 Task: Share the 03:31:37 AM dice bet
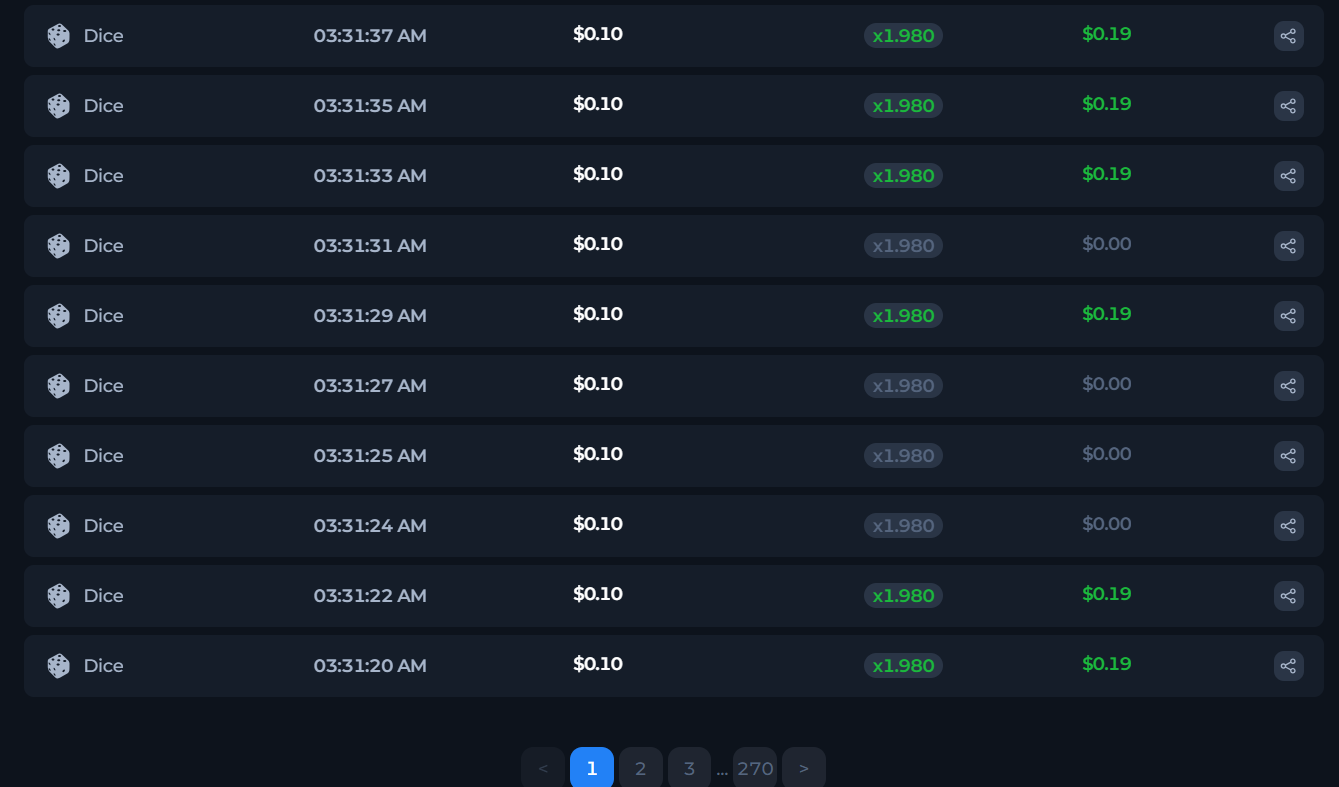(x=1288, y=36)
